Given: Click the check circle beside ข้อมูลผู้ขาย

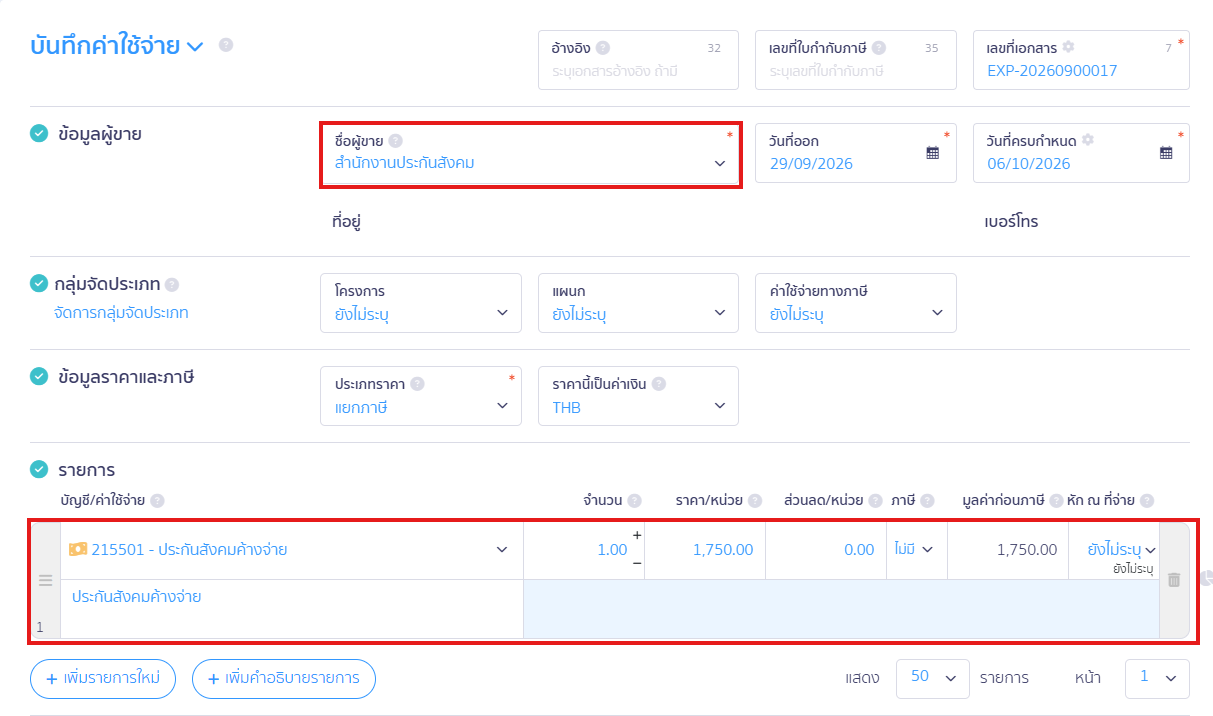Looking at the screenshot, I should (x=39, y=133).
